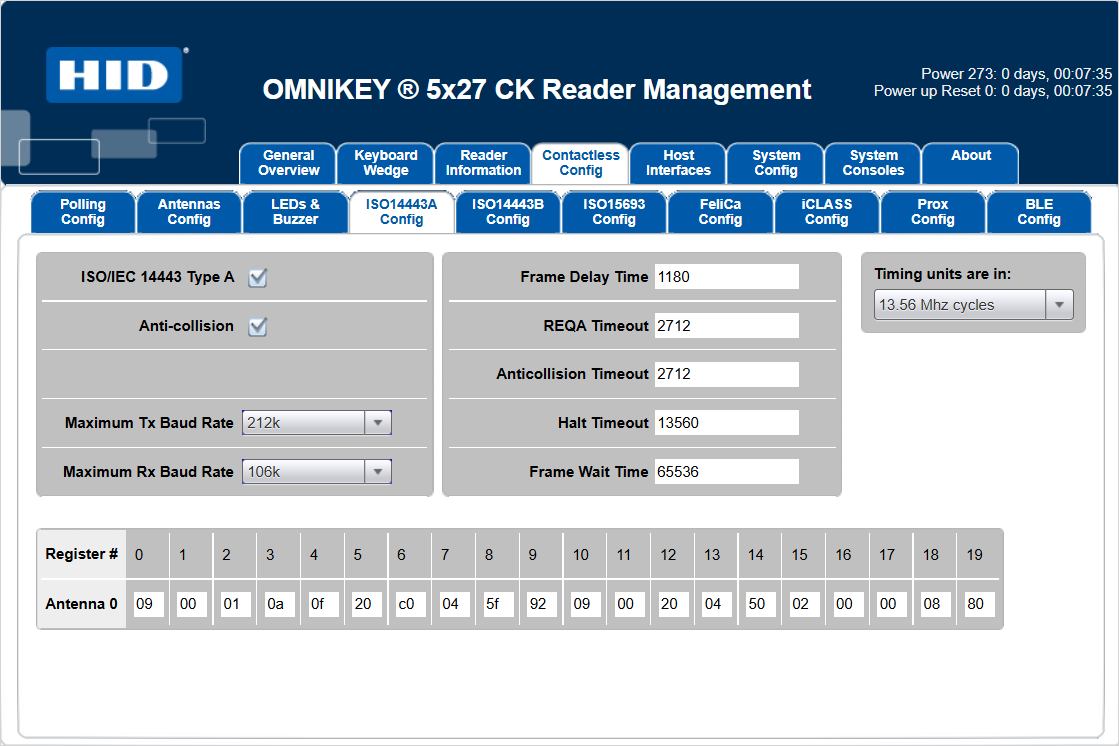This screenshot has width=1119, height=746.
Task: Open the Maximum Tx Baud Rate dropdown
Action: click(x=316, y=423)
